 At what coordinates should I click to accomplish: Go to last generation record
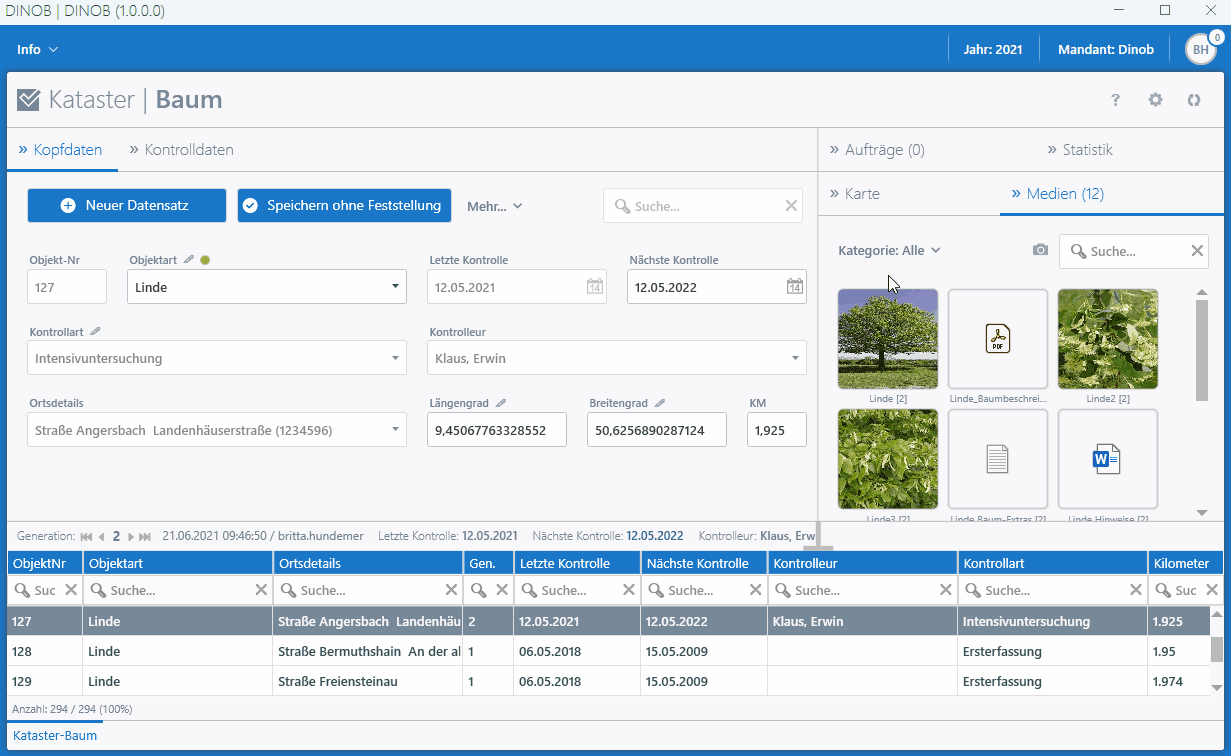(x=146, y=536)
